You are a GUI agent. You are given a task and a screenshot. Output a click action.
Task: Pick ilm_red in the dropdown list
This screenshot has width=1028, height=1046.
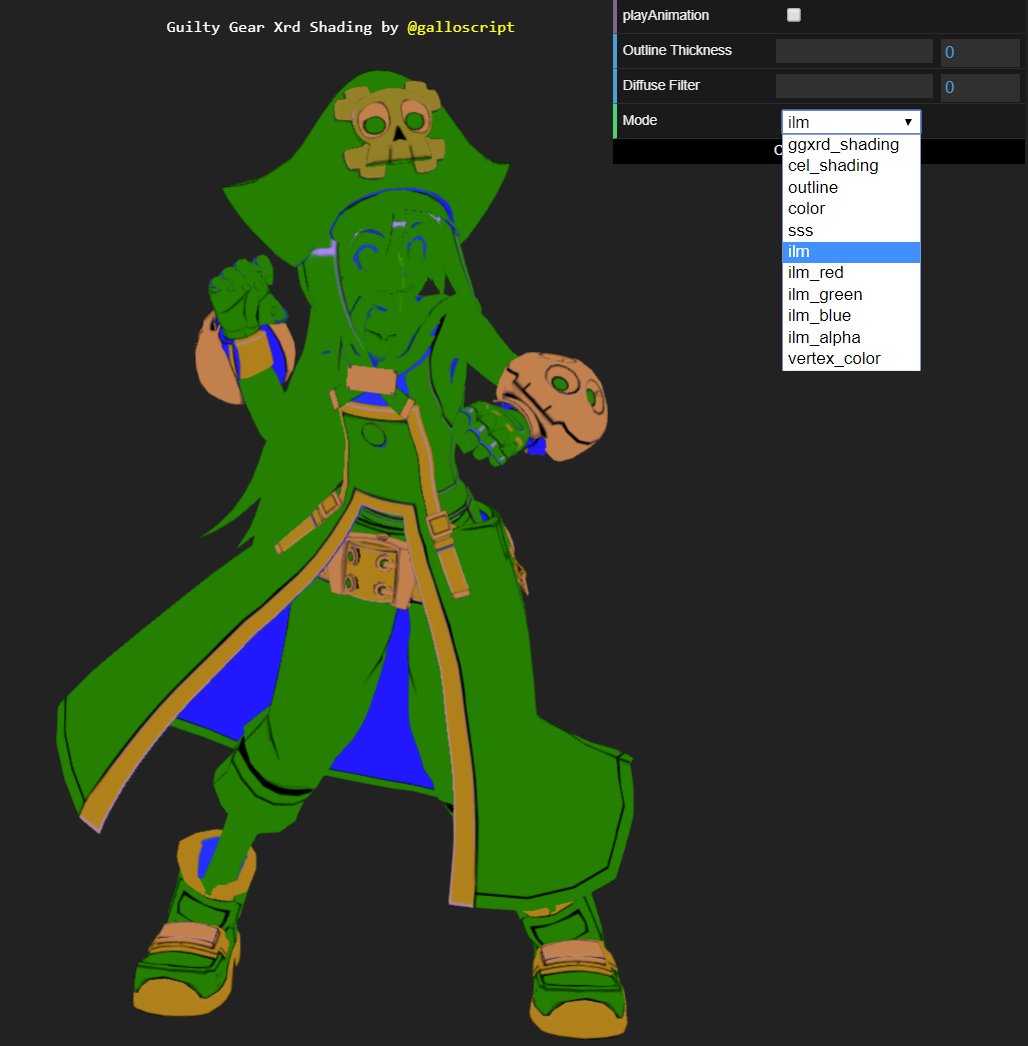pos(851,273)
